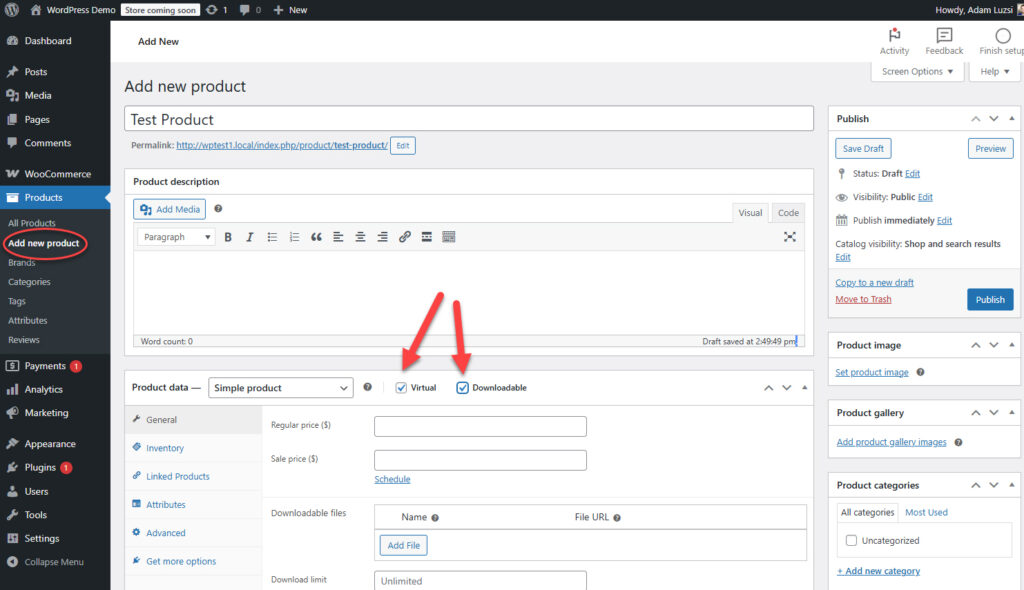Click the Preview button
Screen dimensions: 1024x590
(990, 148)
